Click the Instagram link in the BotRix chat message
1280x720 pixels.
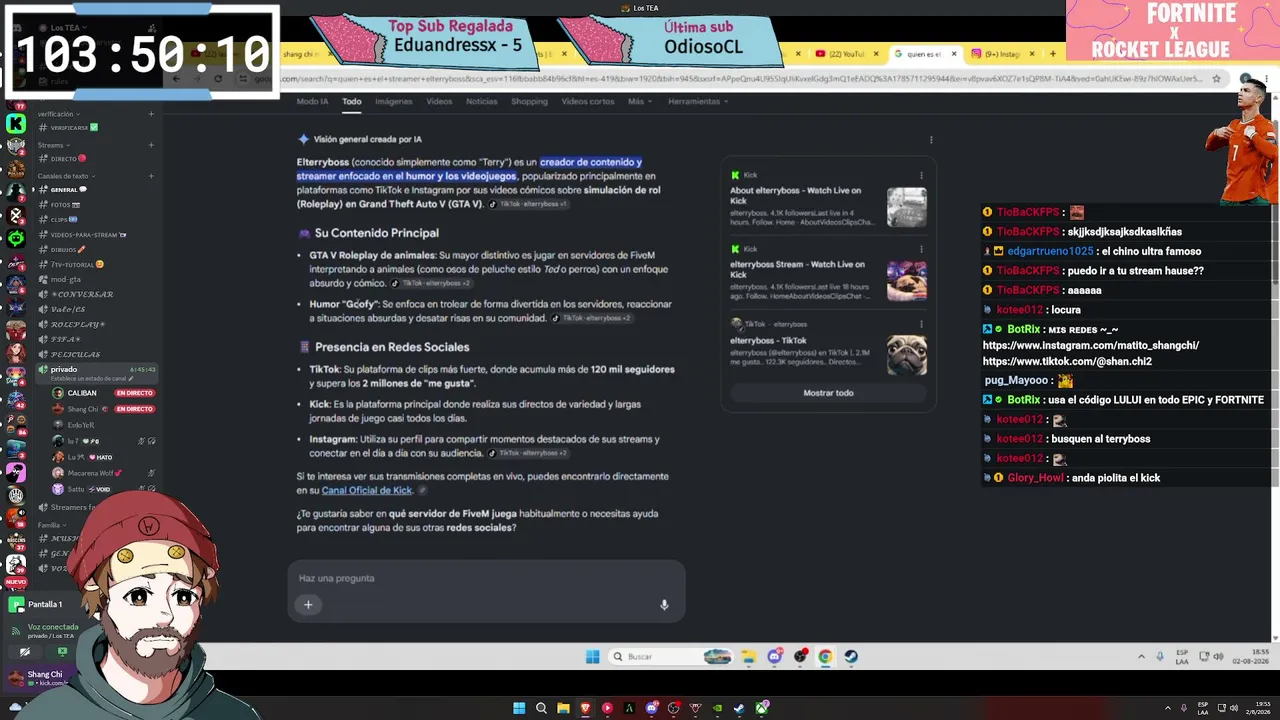click(1091, 346)
